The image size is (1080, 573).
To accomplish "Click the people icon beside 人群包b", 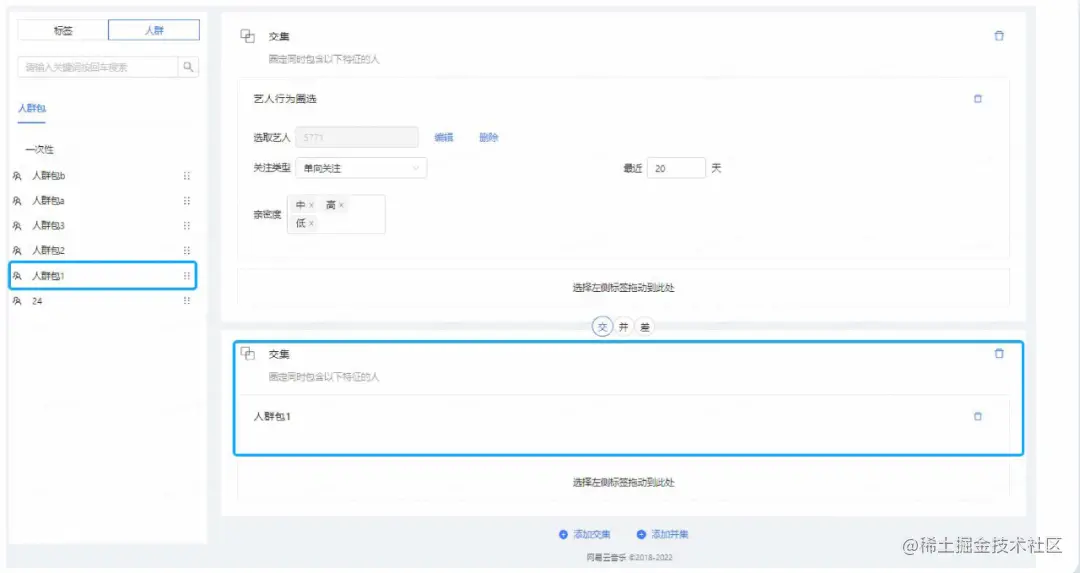I will point(17,176).
